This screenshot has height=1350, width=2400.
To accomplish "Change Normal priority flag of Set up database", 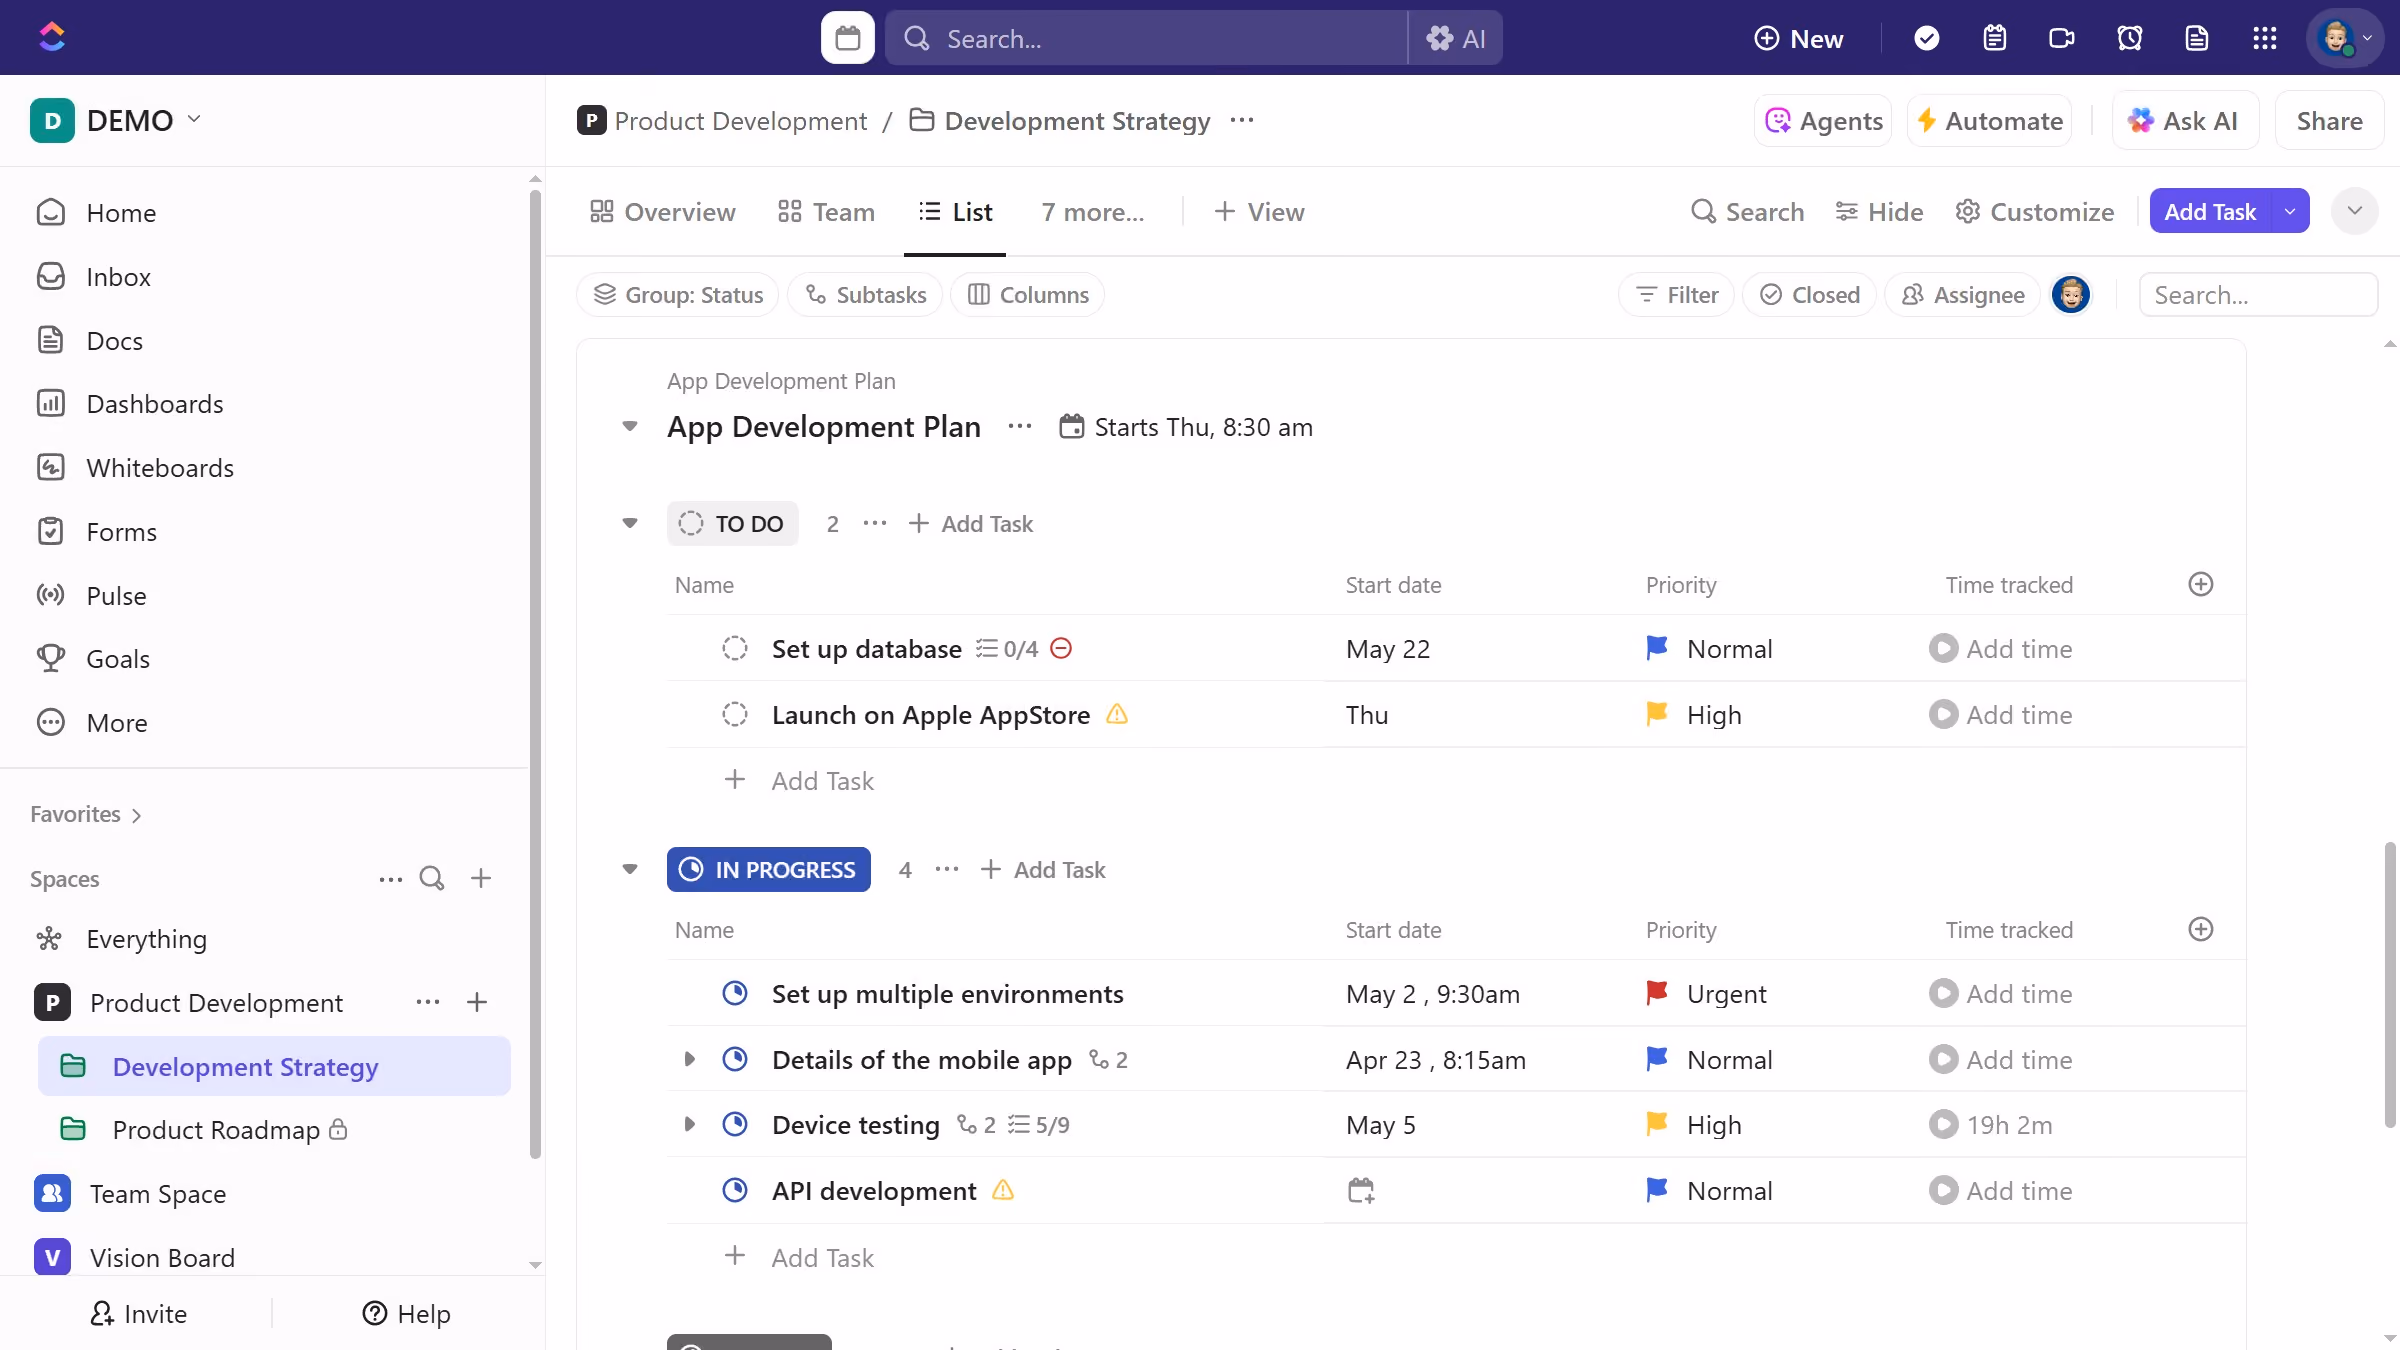I will click(x=1656, y=647).
